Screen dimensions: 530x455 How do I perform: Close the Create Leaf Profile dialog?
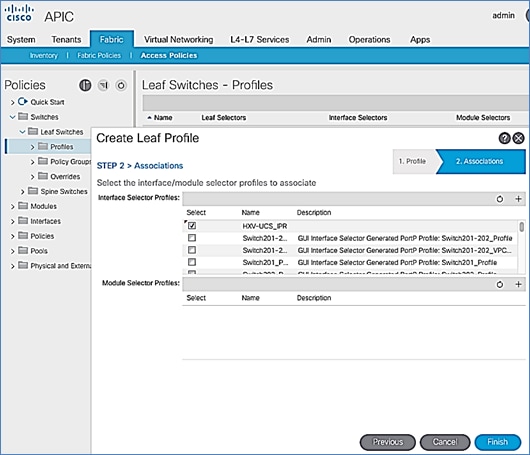(519, 138)
